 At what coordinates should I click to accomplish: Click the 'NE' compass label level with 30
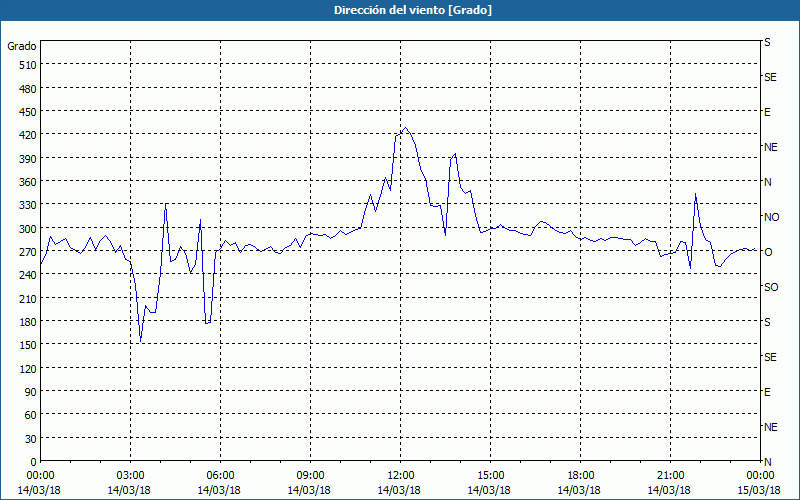pos(771,427)
